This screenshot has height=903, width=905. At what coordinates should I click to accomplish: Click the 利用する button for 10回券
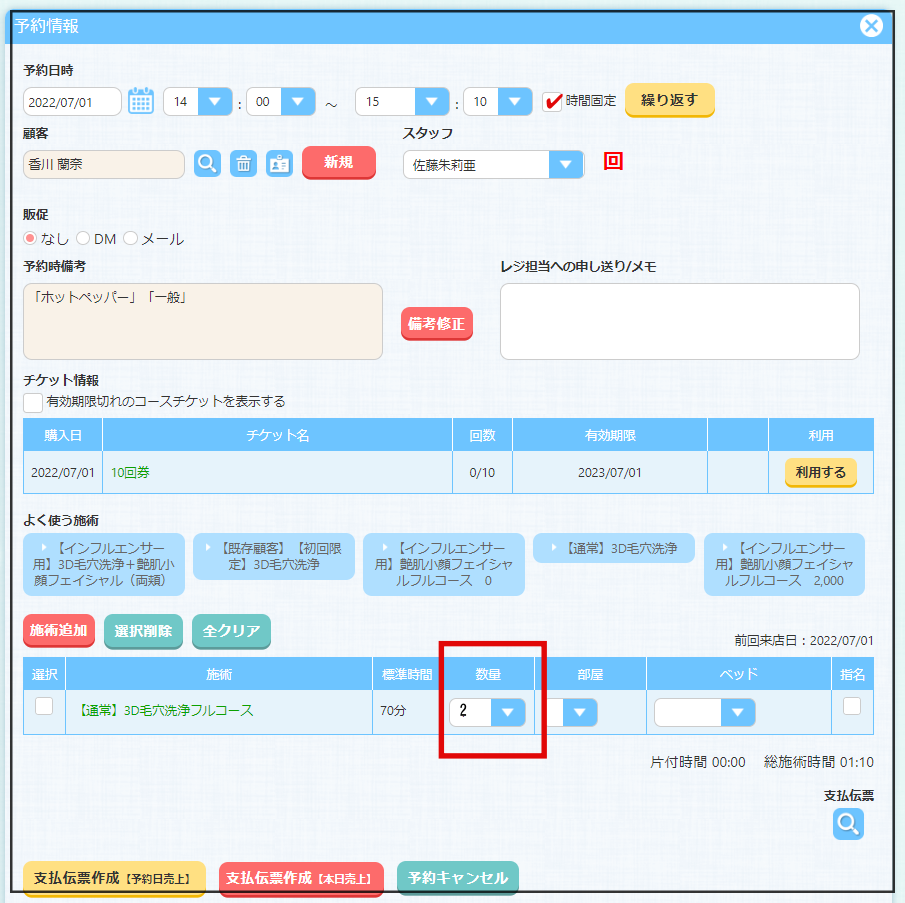click(820, 472)
